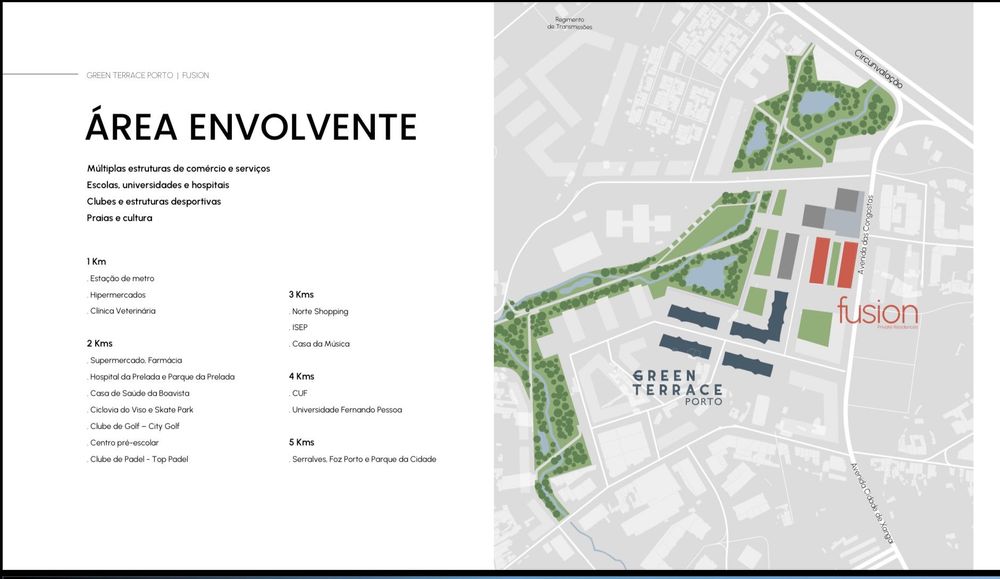Click the pond in the northern park
Viewport: 1000px width, 579px height.
pos(816,103)
